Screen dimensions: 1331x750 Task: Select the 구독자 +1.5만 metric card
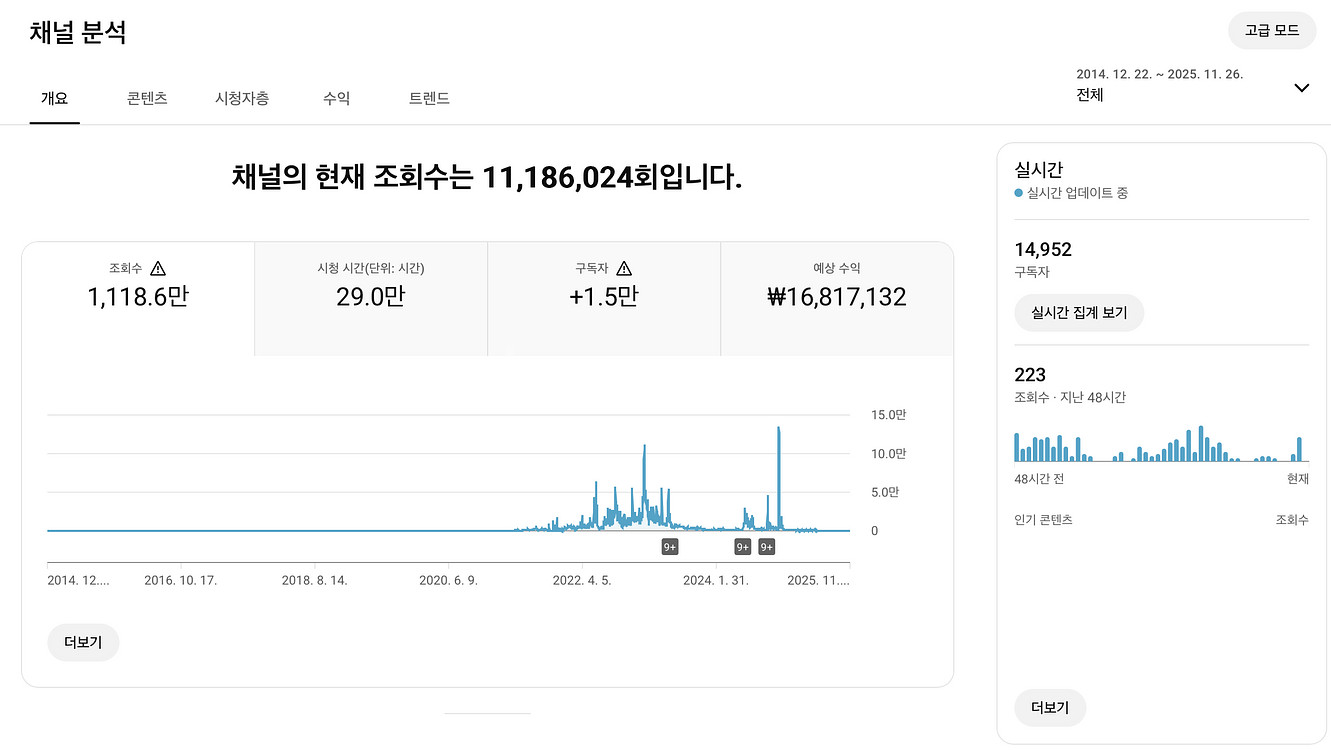click(604, 298)
